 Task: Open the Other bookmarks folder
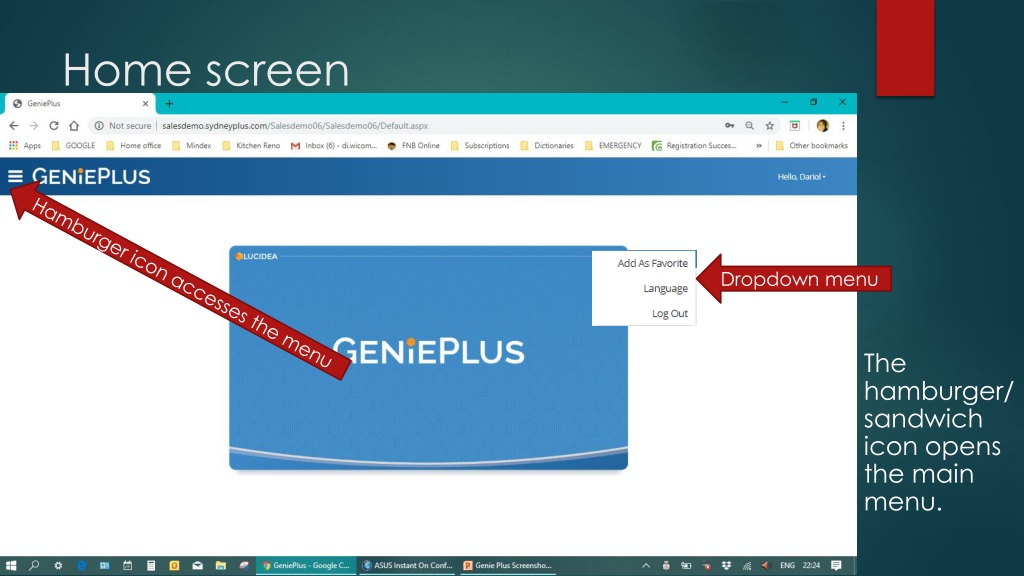click(x=811, y=146)
